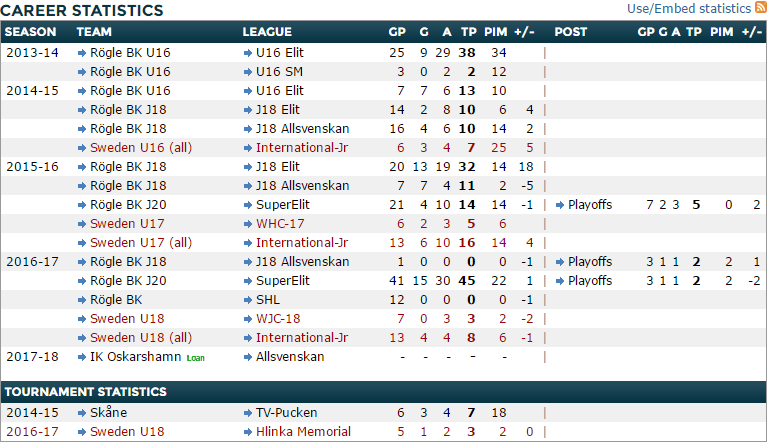
Task: Click the arrow icon beside SHL league
Action: [247, 300]
